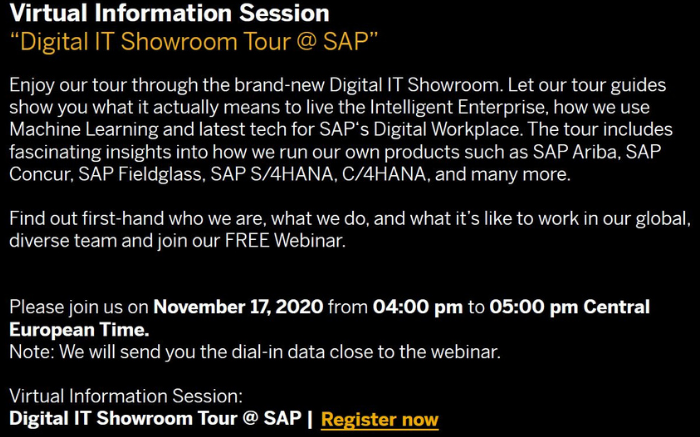
Task: Click the bold November 17, 2020 date
Action: (x=238, y=307)
